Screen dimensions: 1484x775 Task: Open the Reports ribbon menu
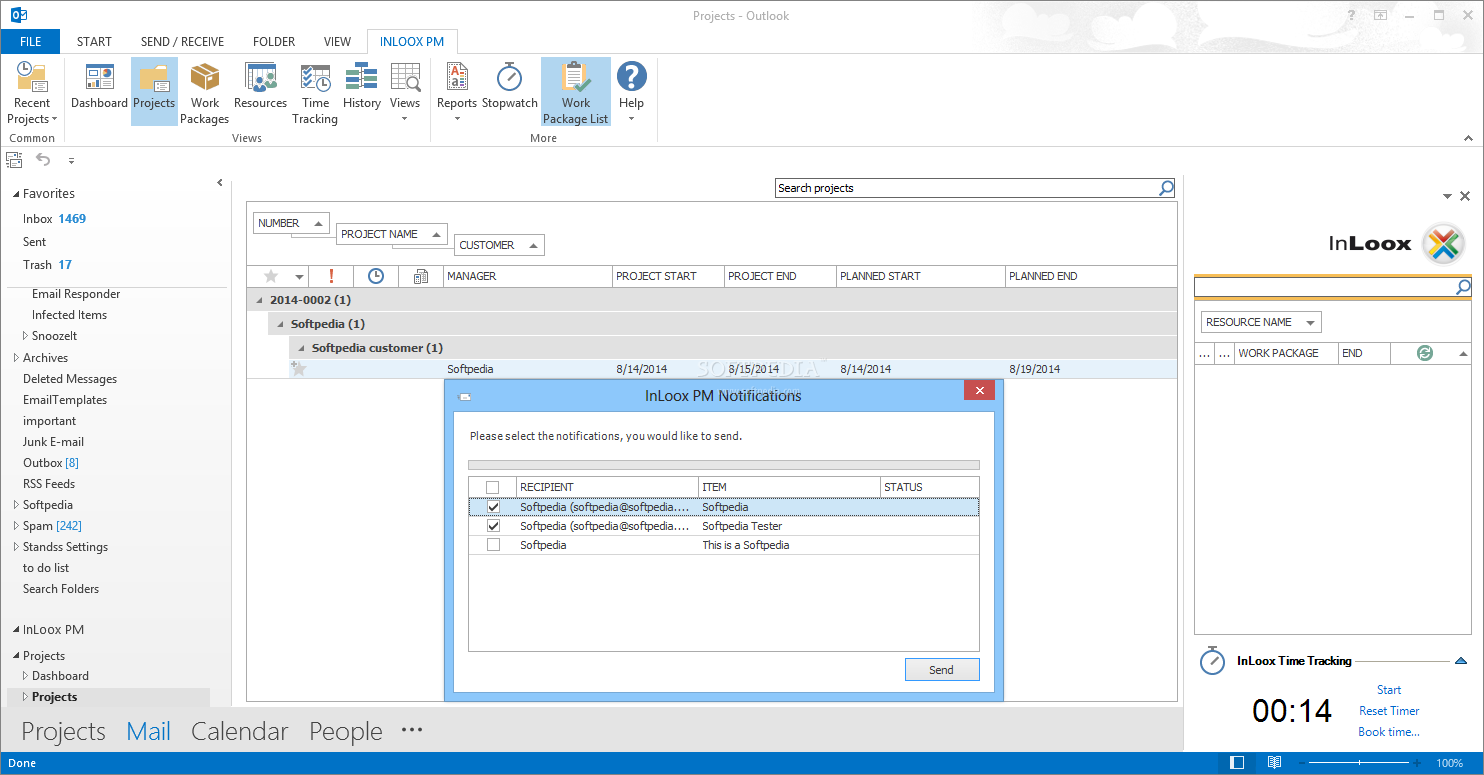(457, 92)
